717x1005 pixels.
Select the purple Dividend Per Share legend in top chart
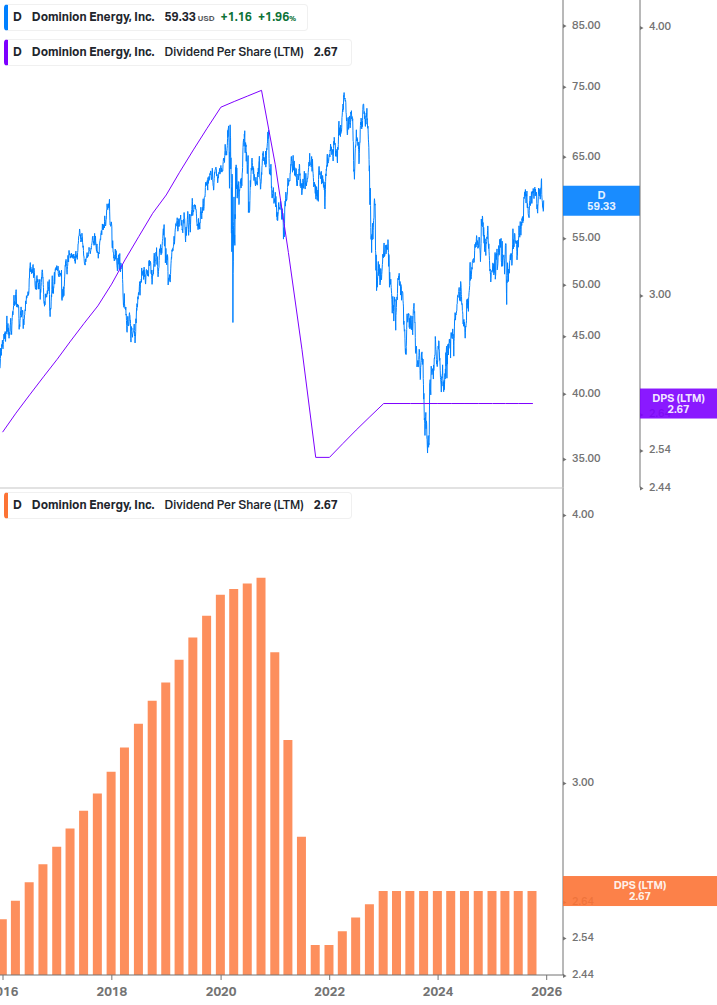click(178, 52)
